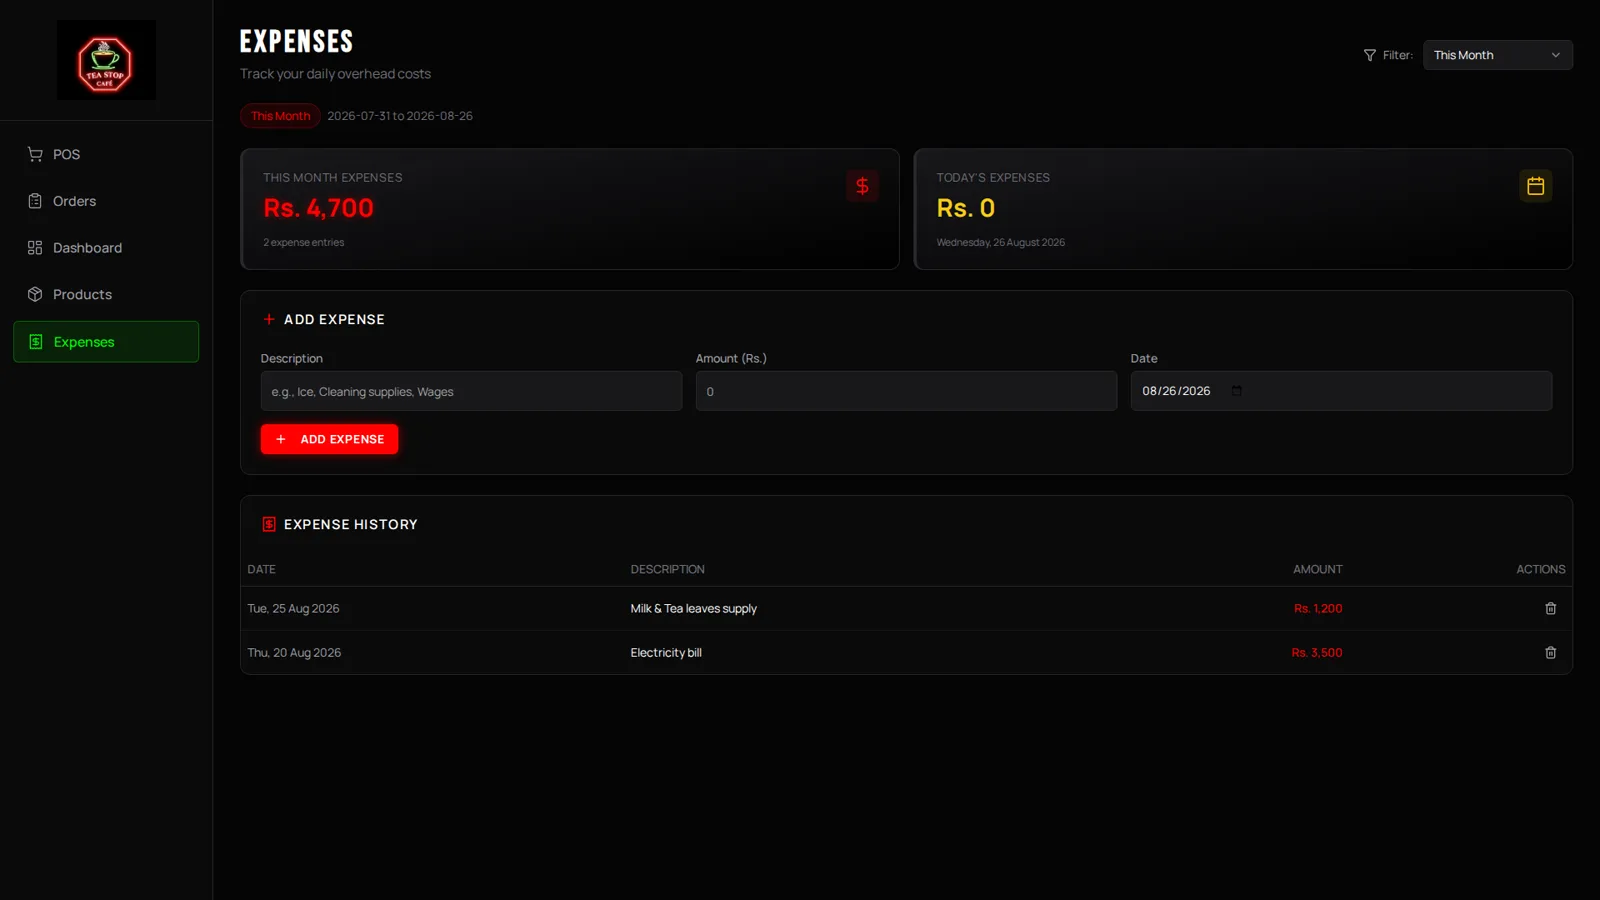The height and width of the screenshot is (900, 1600).
Task: Click the Expense History heading icon
Action: pyautogui.click(x=269, y=524)
